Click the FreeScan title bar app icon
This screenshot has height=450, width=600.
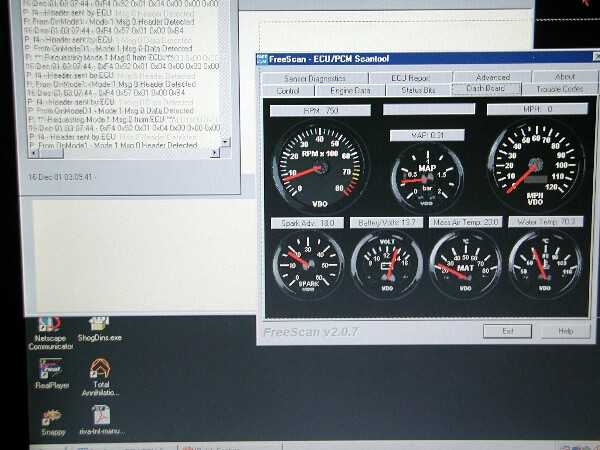(x=262, y=59)
